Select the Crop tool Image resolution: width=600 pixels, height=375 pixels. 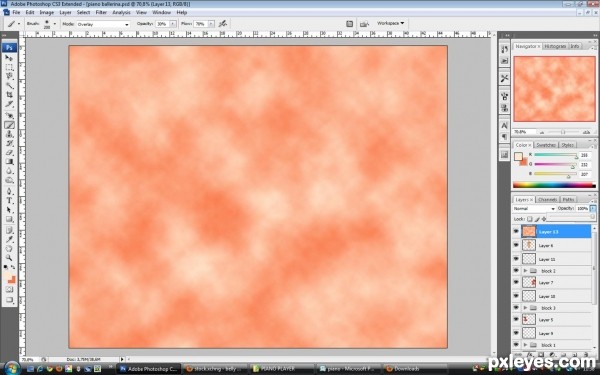[x=9, y=95]
